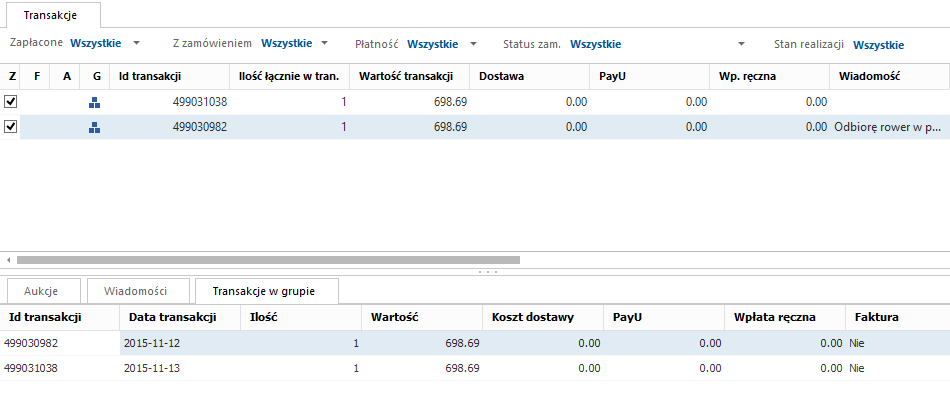Click the Ilość header in bottom grid
950x398 pixels.
pos(301,317)
